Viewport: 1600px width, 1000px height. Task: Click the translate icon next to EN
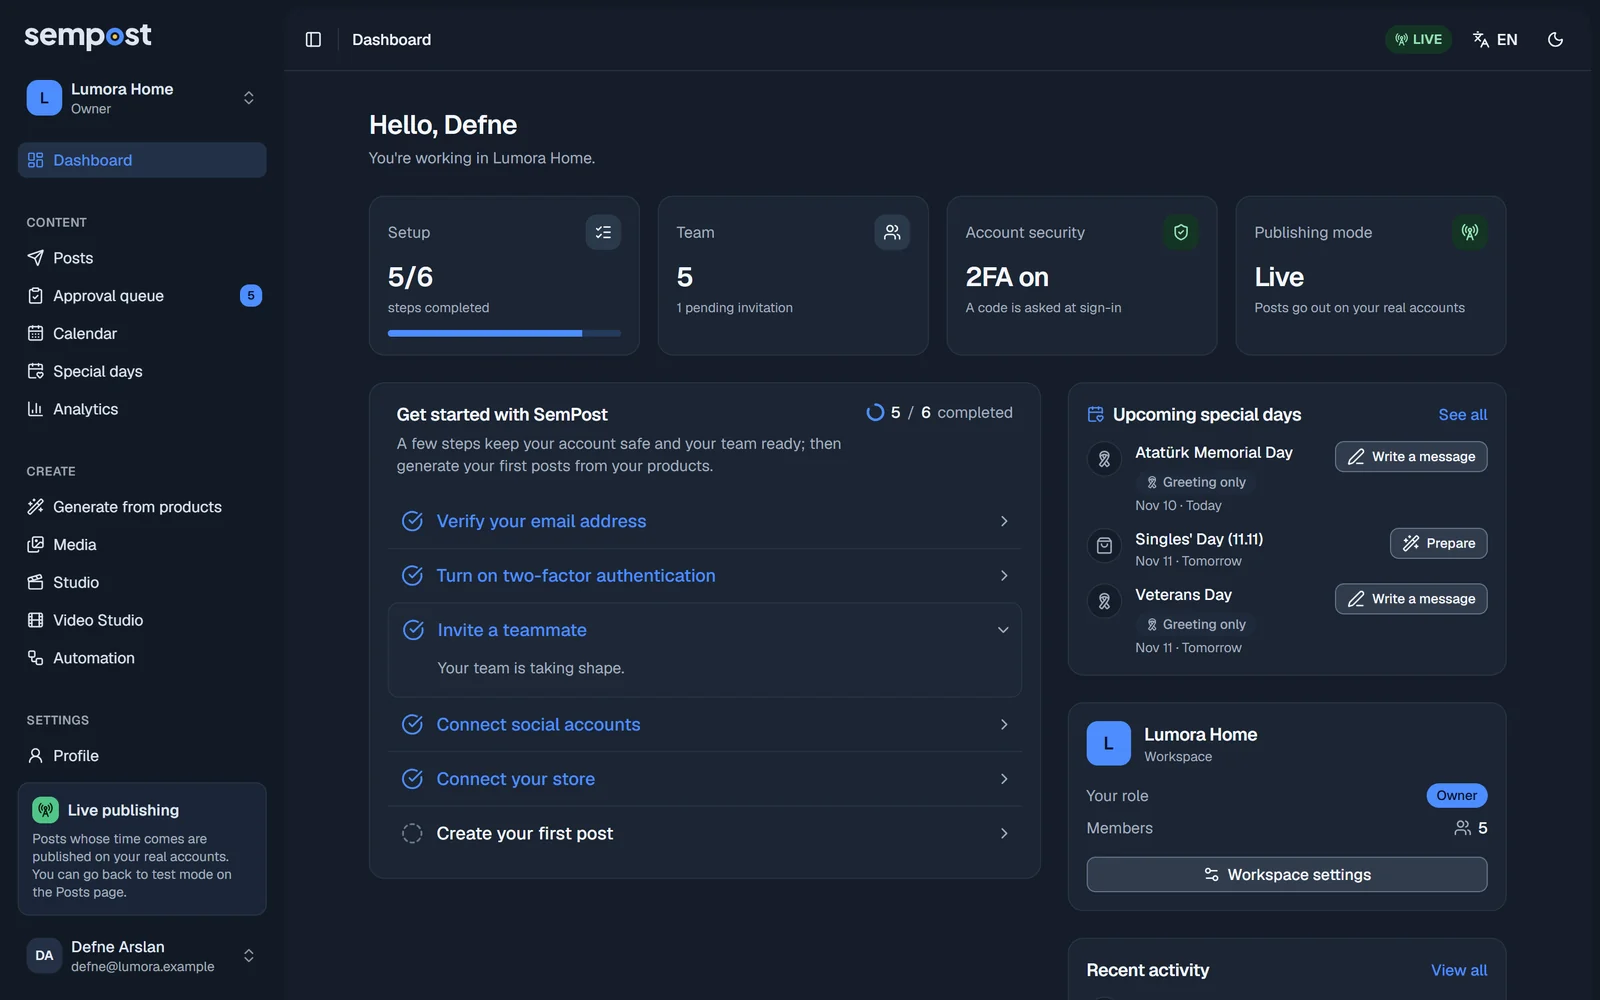pyautogui.click(x=1481, y=39)
